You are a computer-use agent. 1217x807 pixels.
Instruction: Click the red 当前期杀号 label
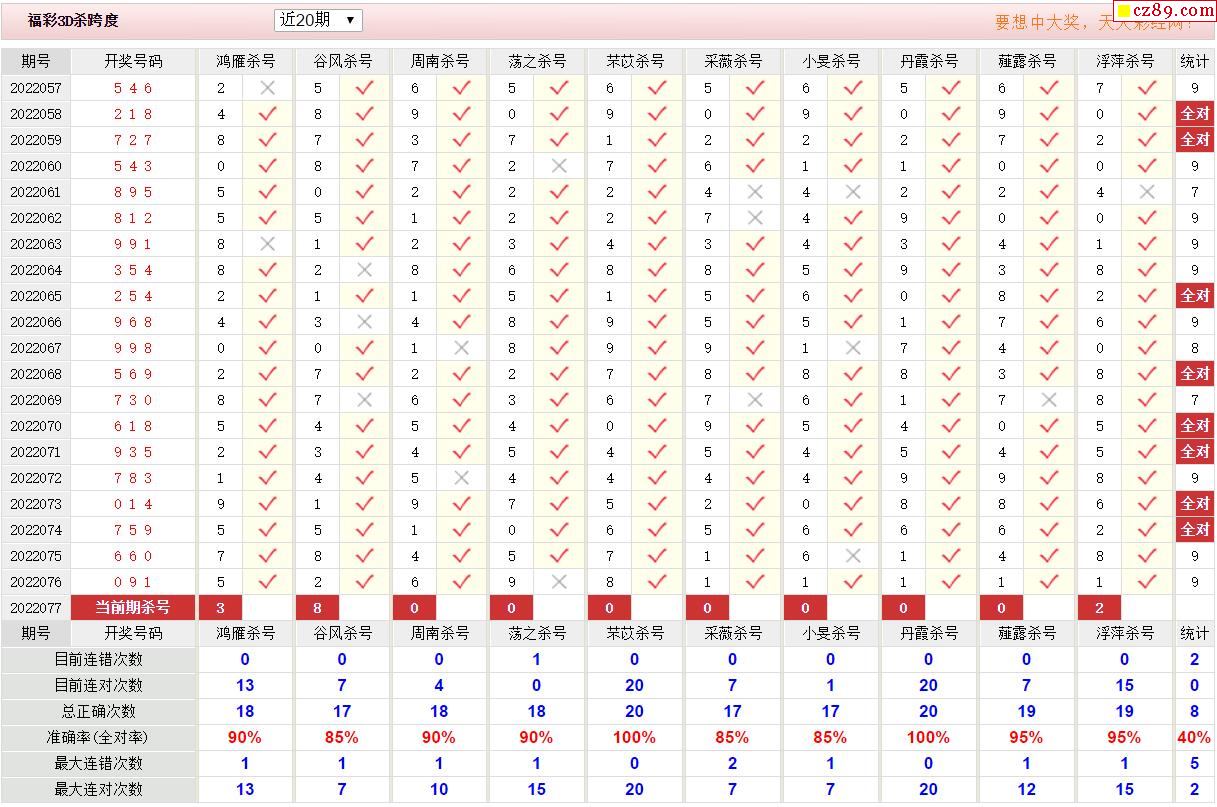point(133,607)
